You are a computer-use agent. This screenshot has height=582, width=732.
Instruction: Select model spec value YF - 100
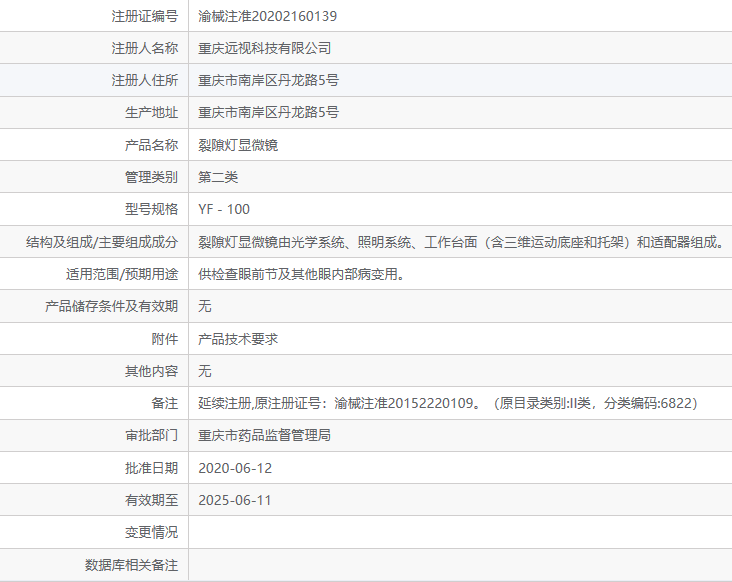(224, 209)
